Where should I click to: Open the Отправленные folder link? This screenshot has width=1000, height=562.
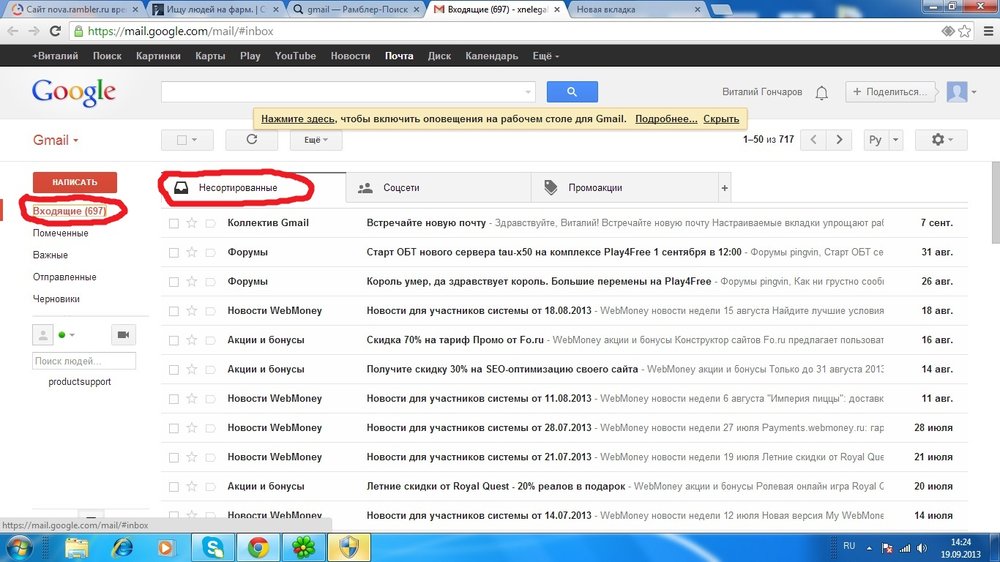pyautogui.click(x=64, y=277)
